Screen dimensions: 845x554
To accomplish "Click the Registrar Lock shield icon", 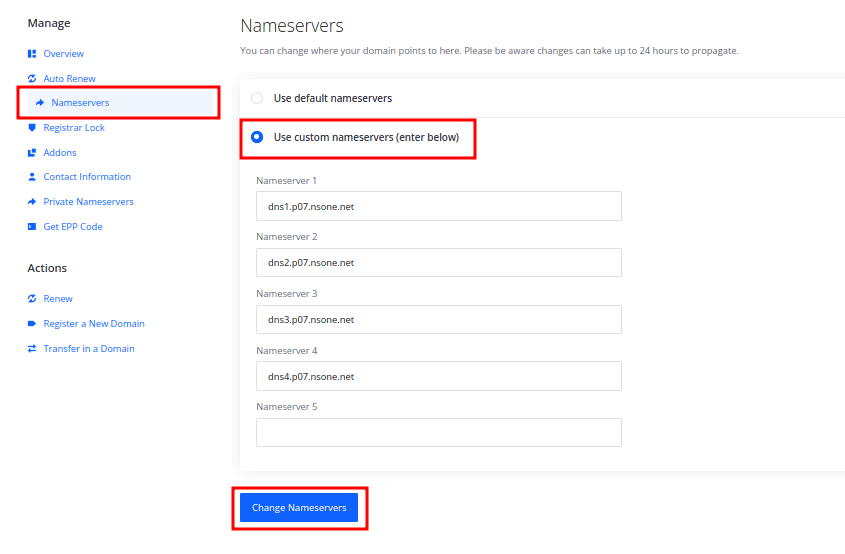I will click(32, 128).
